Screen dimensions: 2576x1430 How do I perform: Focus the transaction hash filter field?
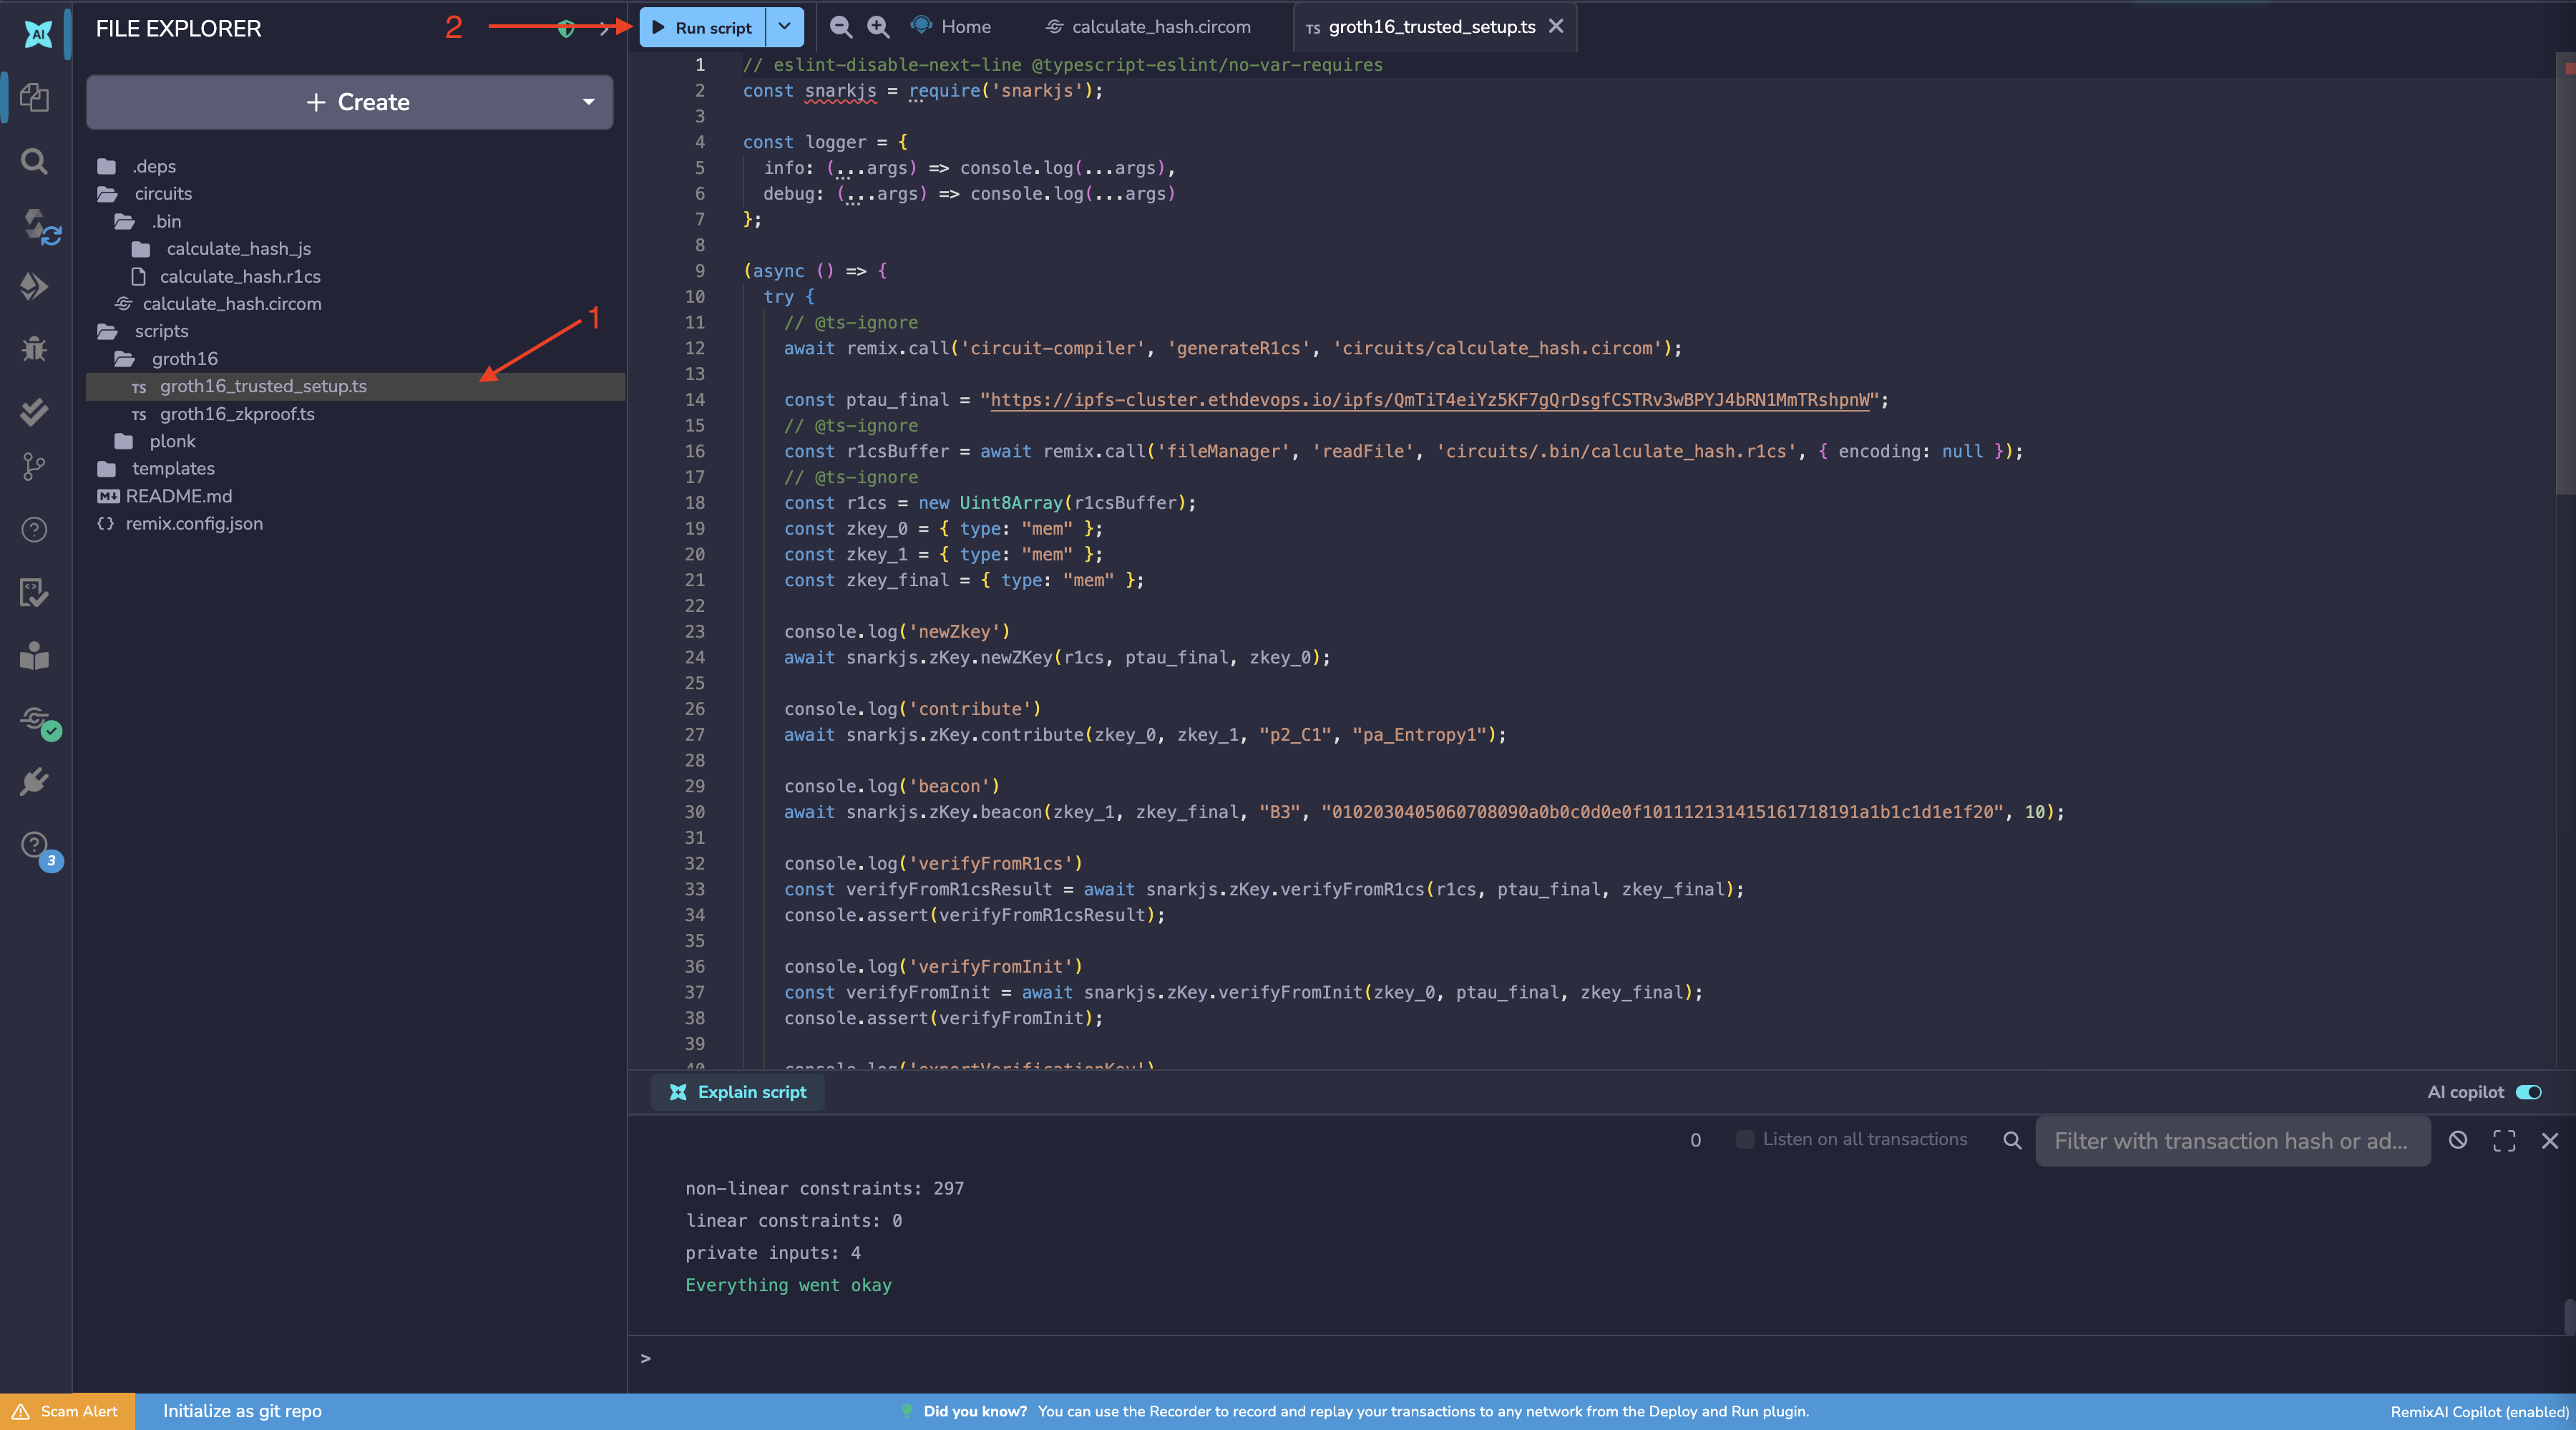coord(2232,1141)
